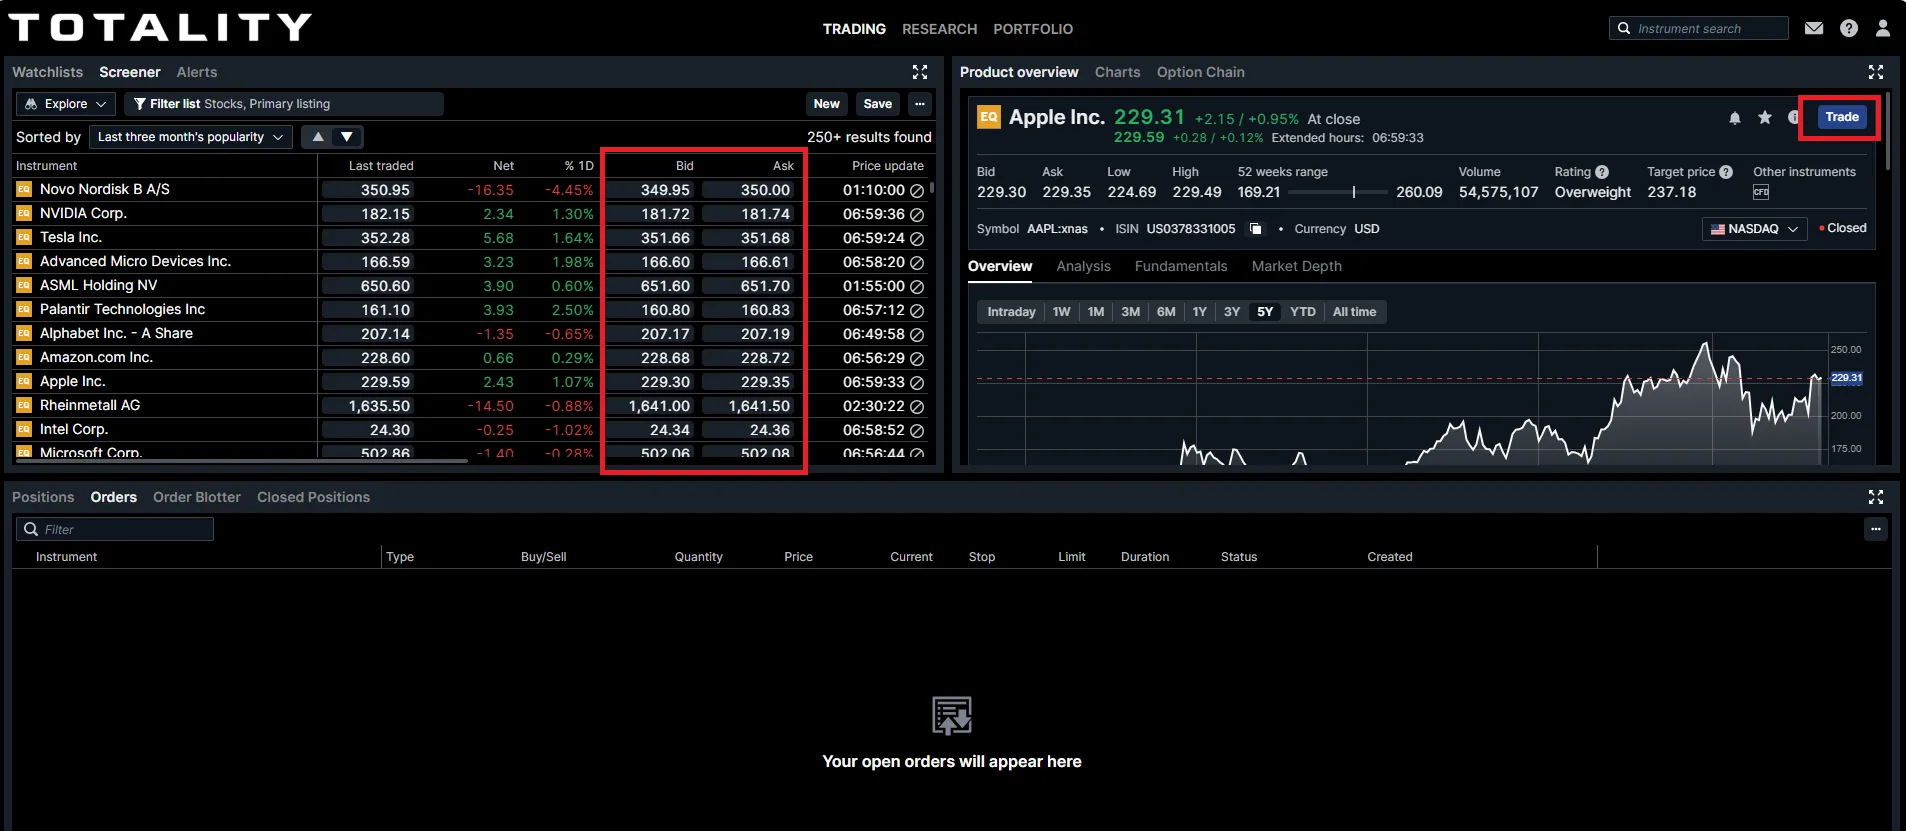
Task: Select the Intraday chart range
Action: (x=1011, y=312)
